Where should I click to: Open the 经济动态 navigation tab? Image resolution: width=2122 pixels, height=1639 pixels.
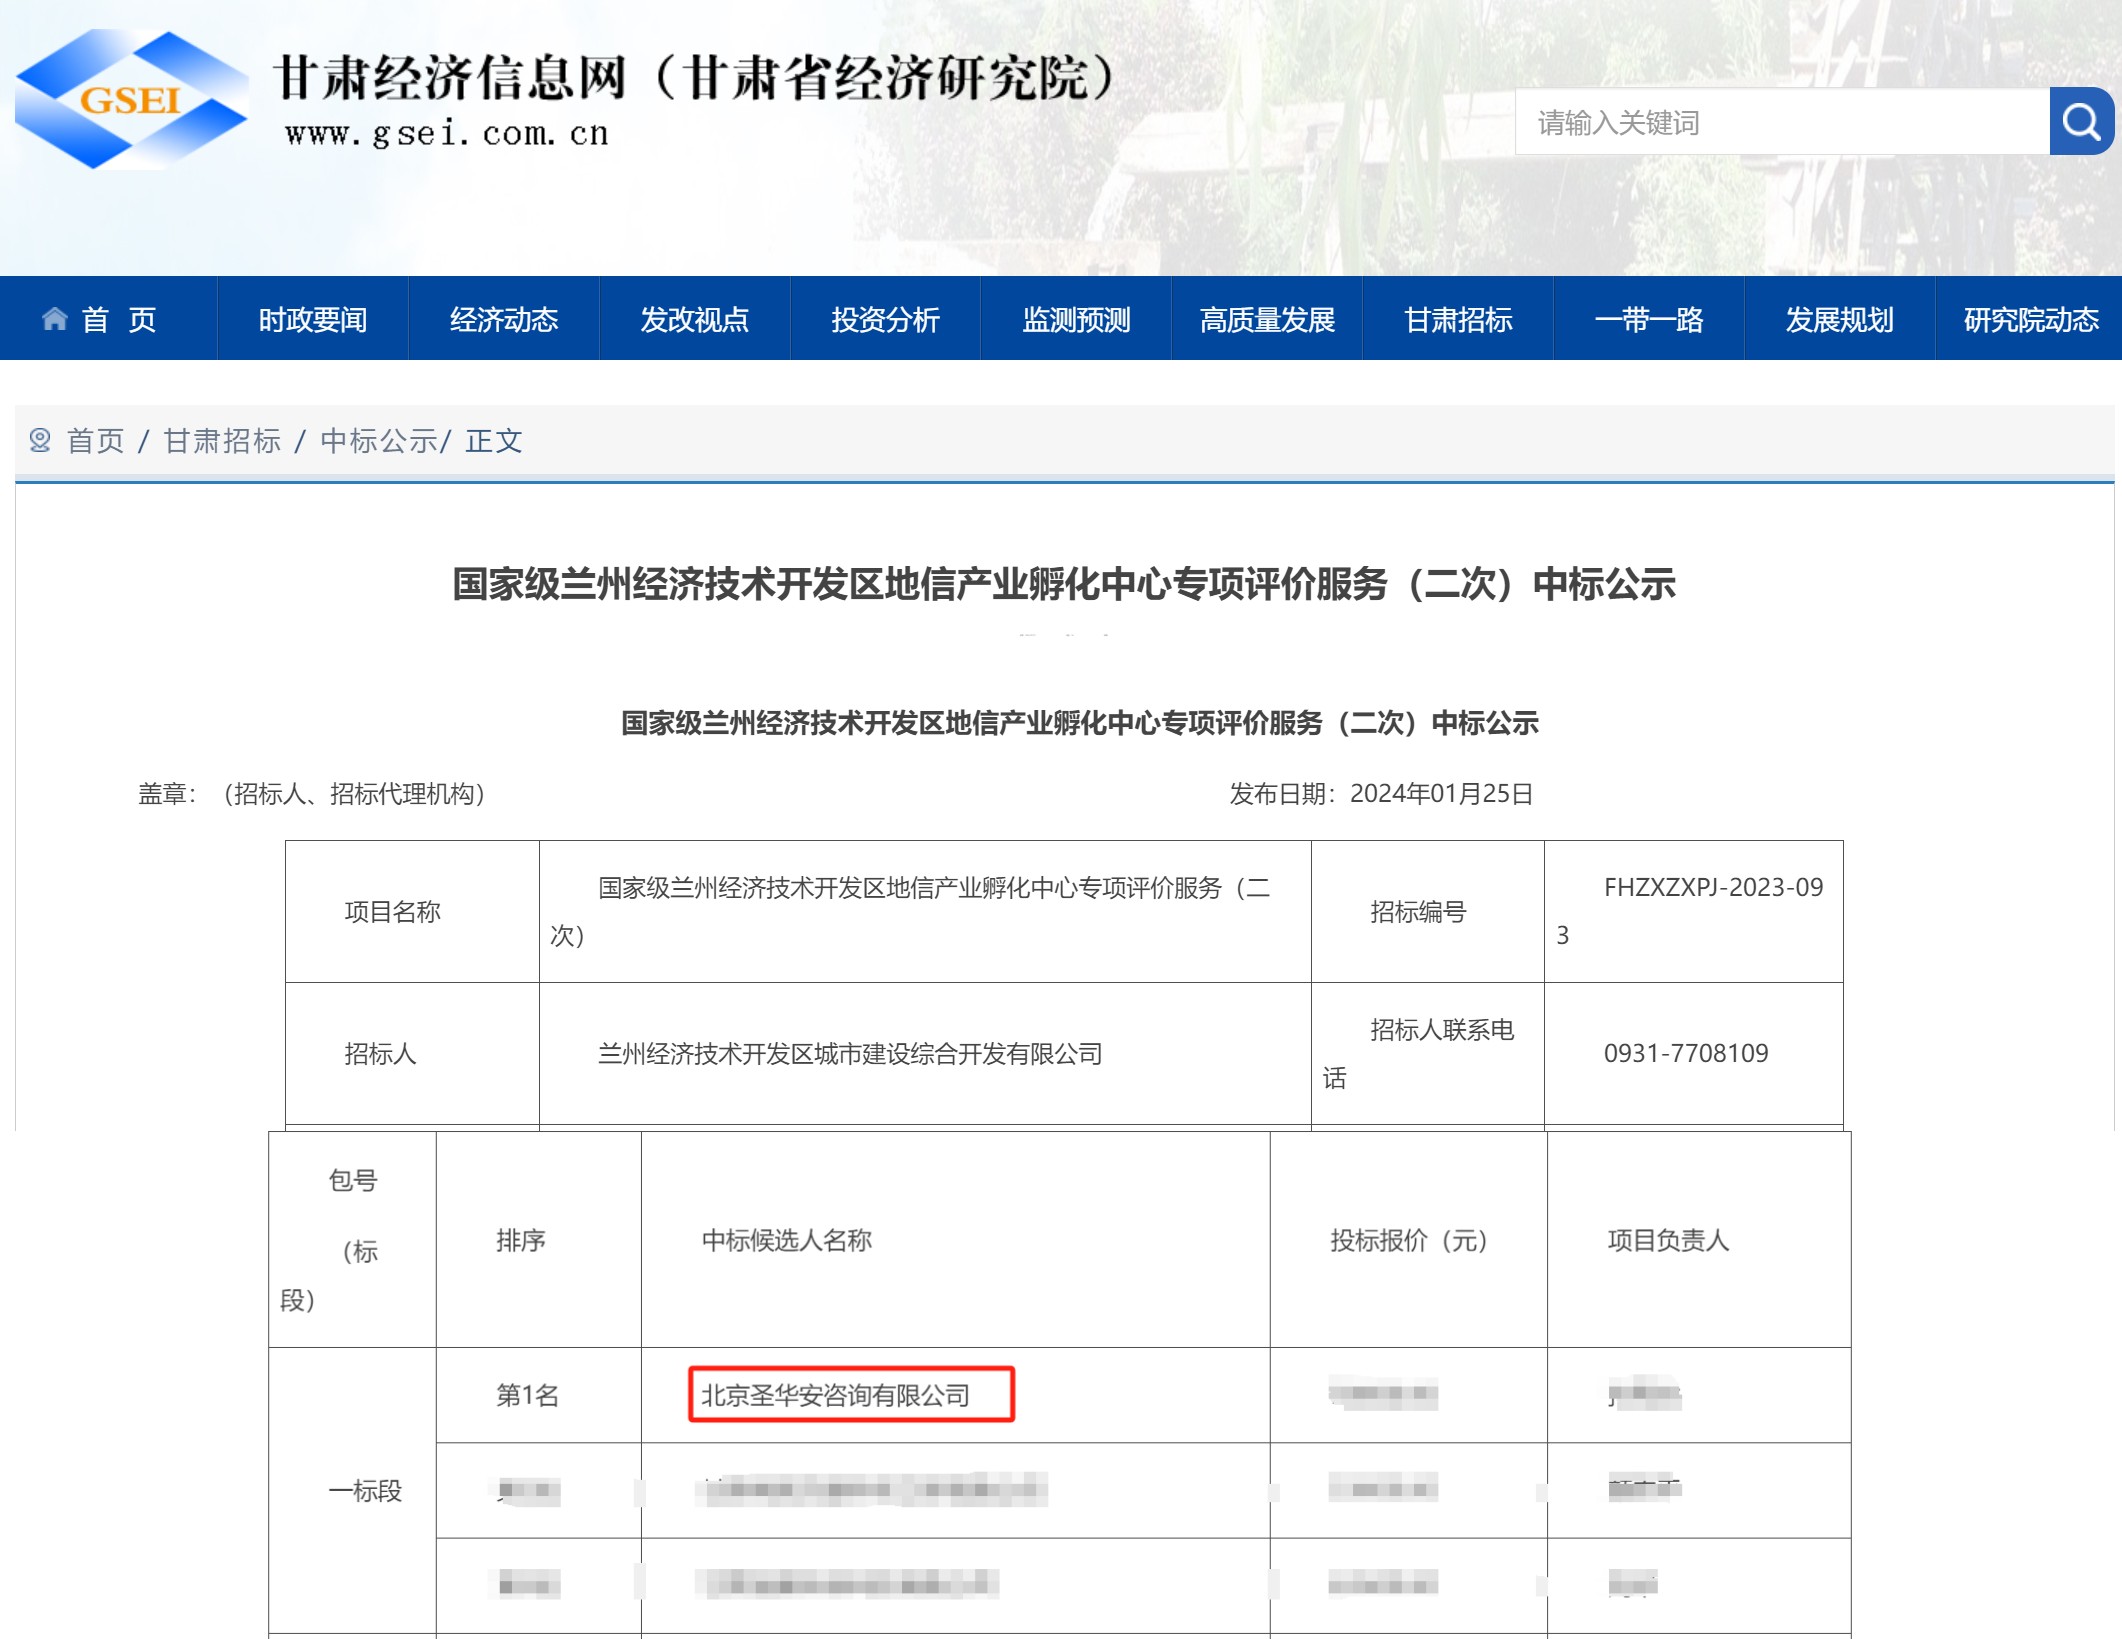point(503,320)
